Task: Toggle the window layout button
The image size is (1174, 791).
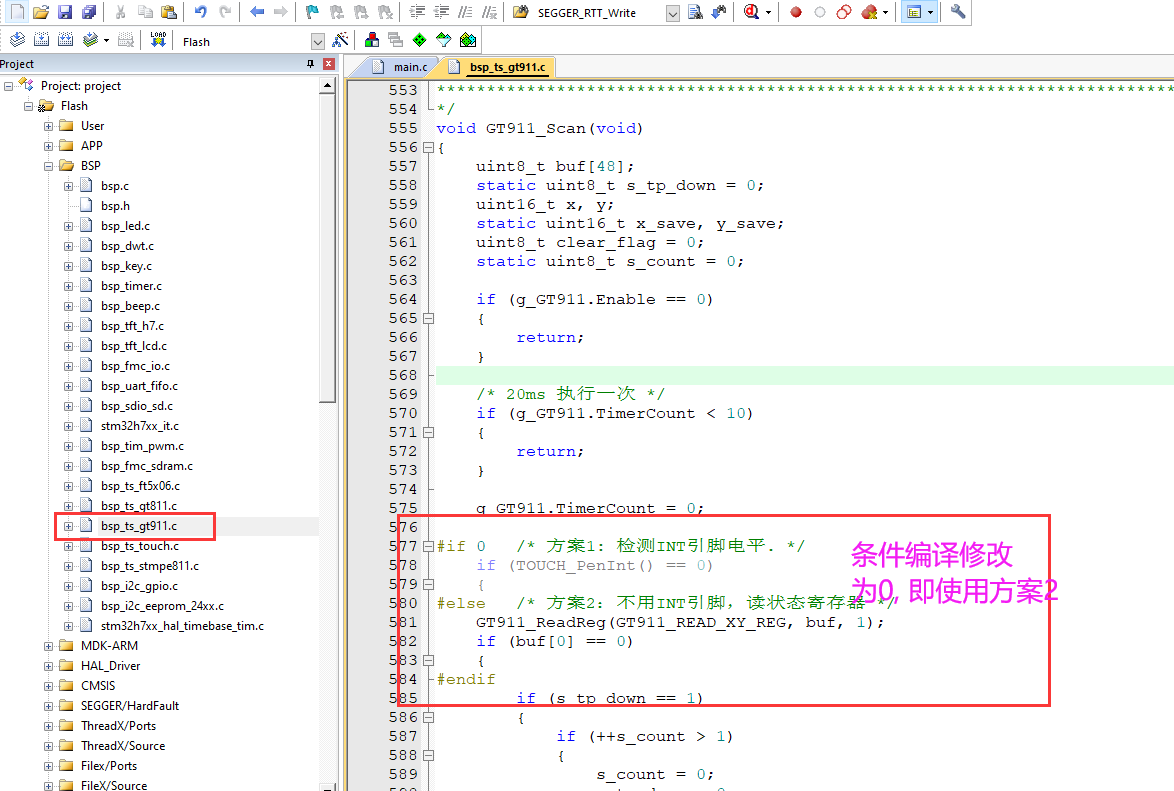Action: [x=913, y=12]
